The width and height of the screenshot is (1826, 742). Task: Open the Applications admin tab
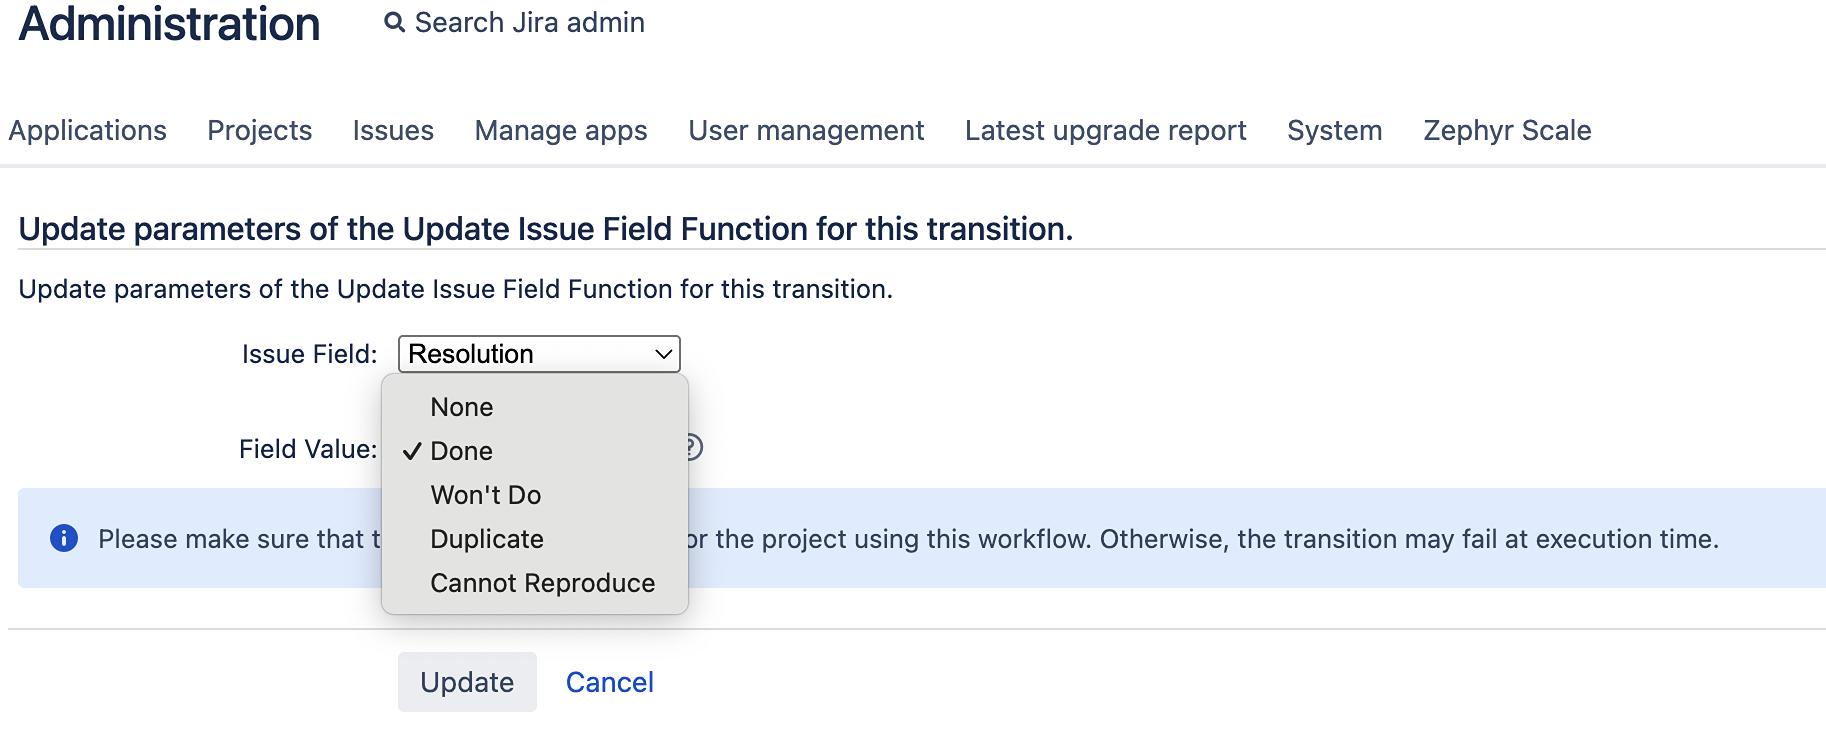[88, 130]
